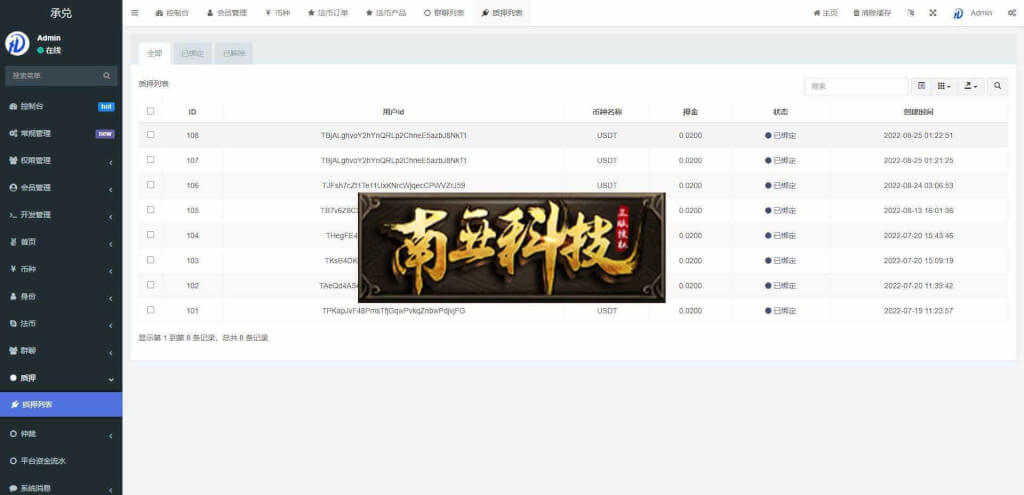Open the columns dropdown in the table toolbar
The image size is (1024, 495).
[944, 86]
